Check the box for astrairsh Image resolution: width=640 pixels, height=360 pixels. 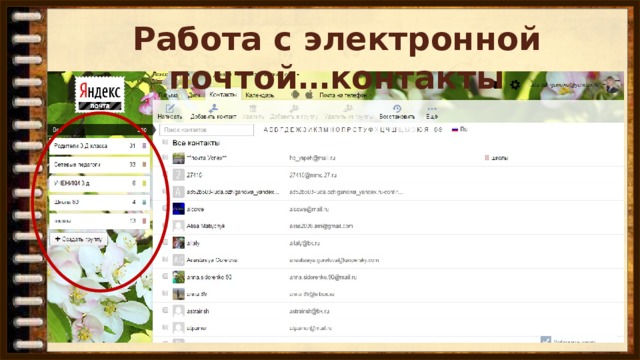165,311
